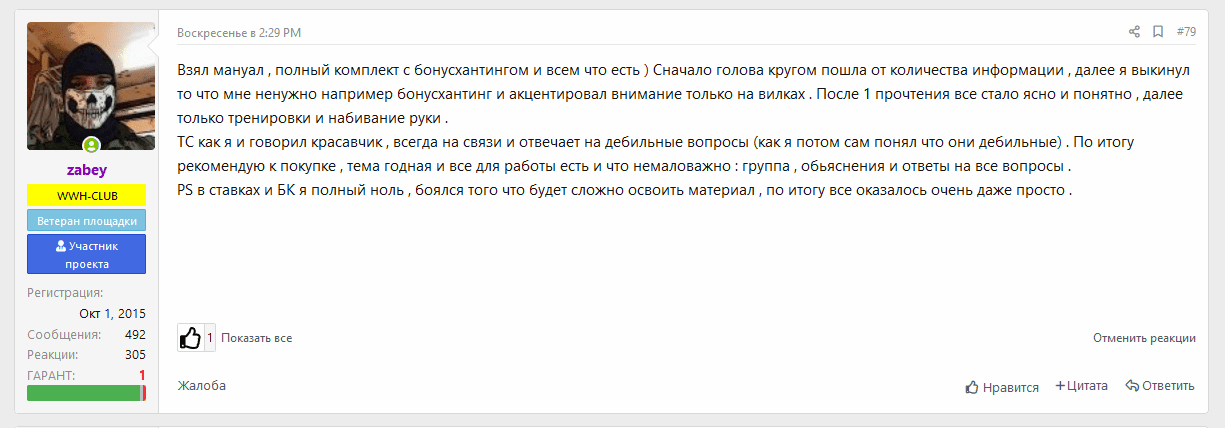Like the post with Нравится

(1002, 386)
